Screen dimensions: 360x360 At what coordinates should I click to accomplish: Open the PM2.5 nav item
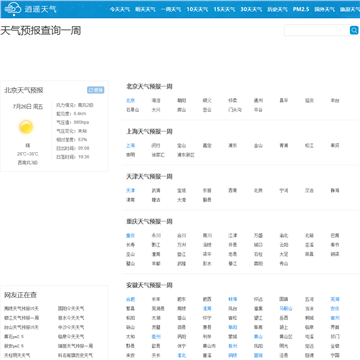(301, 9)
